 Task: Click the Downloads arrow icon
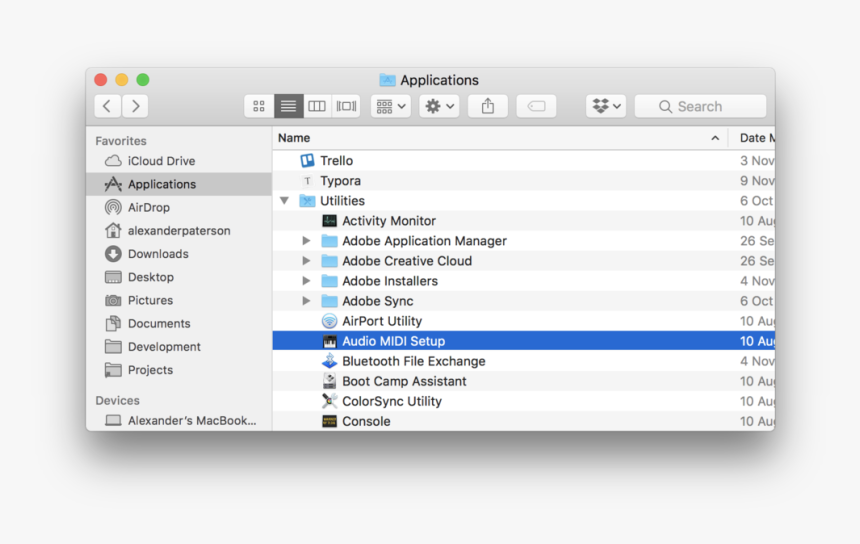pos(113,254)
